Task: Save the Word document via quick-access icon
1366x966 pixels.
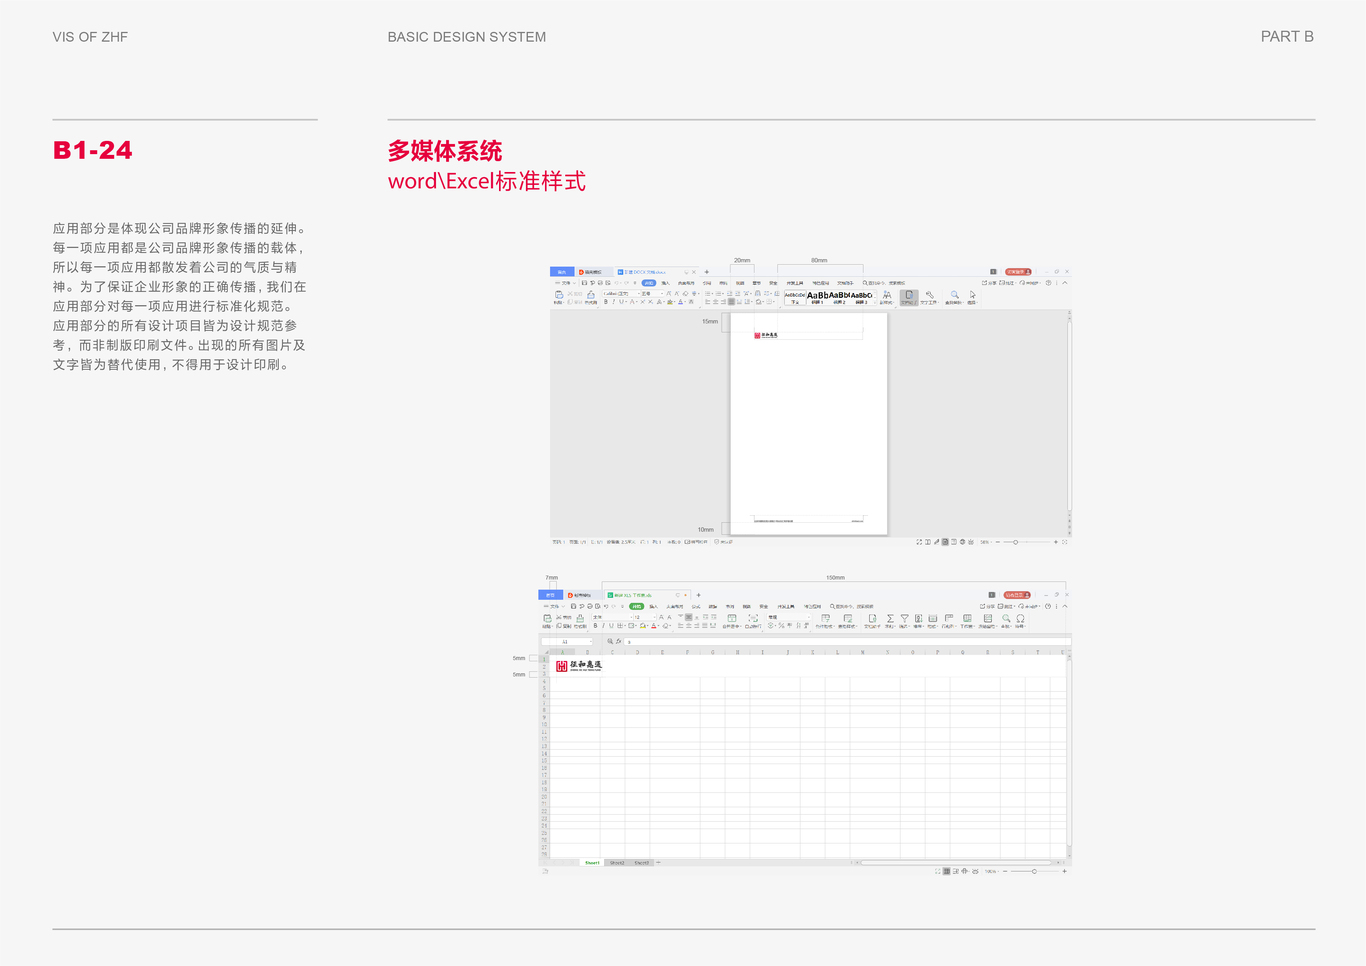Action: point(584,283)
